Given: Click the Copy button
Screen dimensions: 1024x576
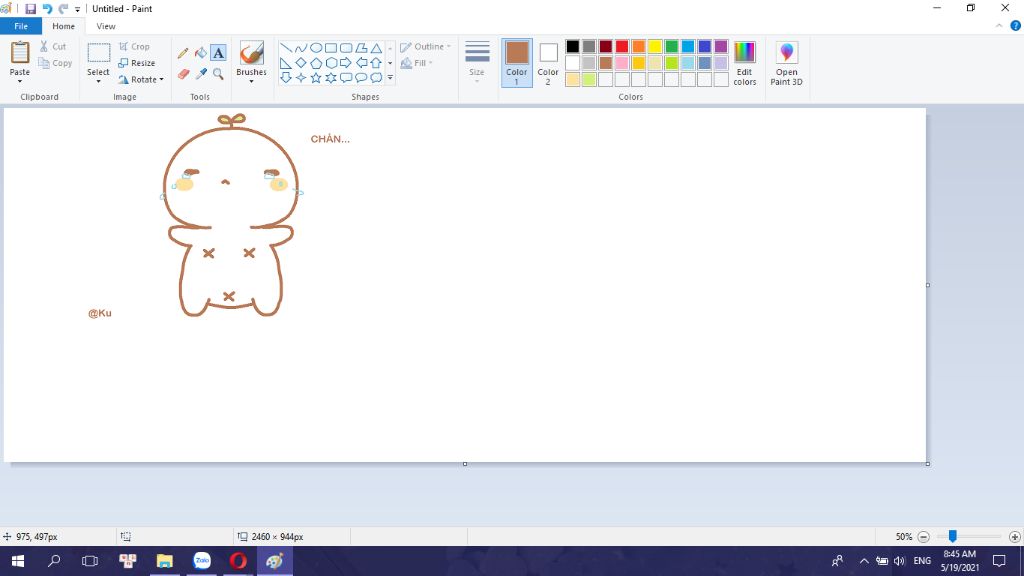Looking at the screenshot, I should [x=55, y=63].
